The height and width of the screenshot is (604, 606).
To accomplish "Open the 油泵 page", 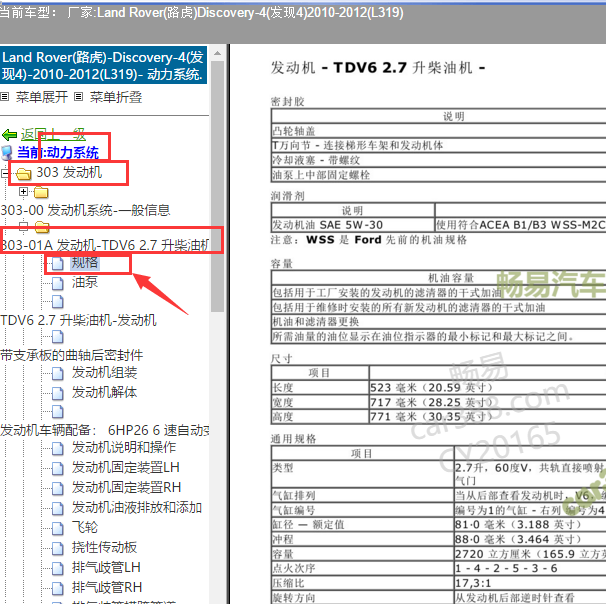I will click(x=85, y=282).
